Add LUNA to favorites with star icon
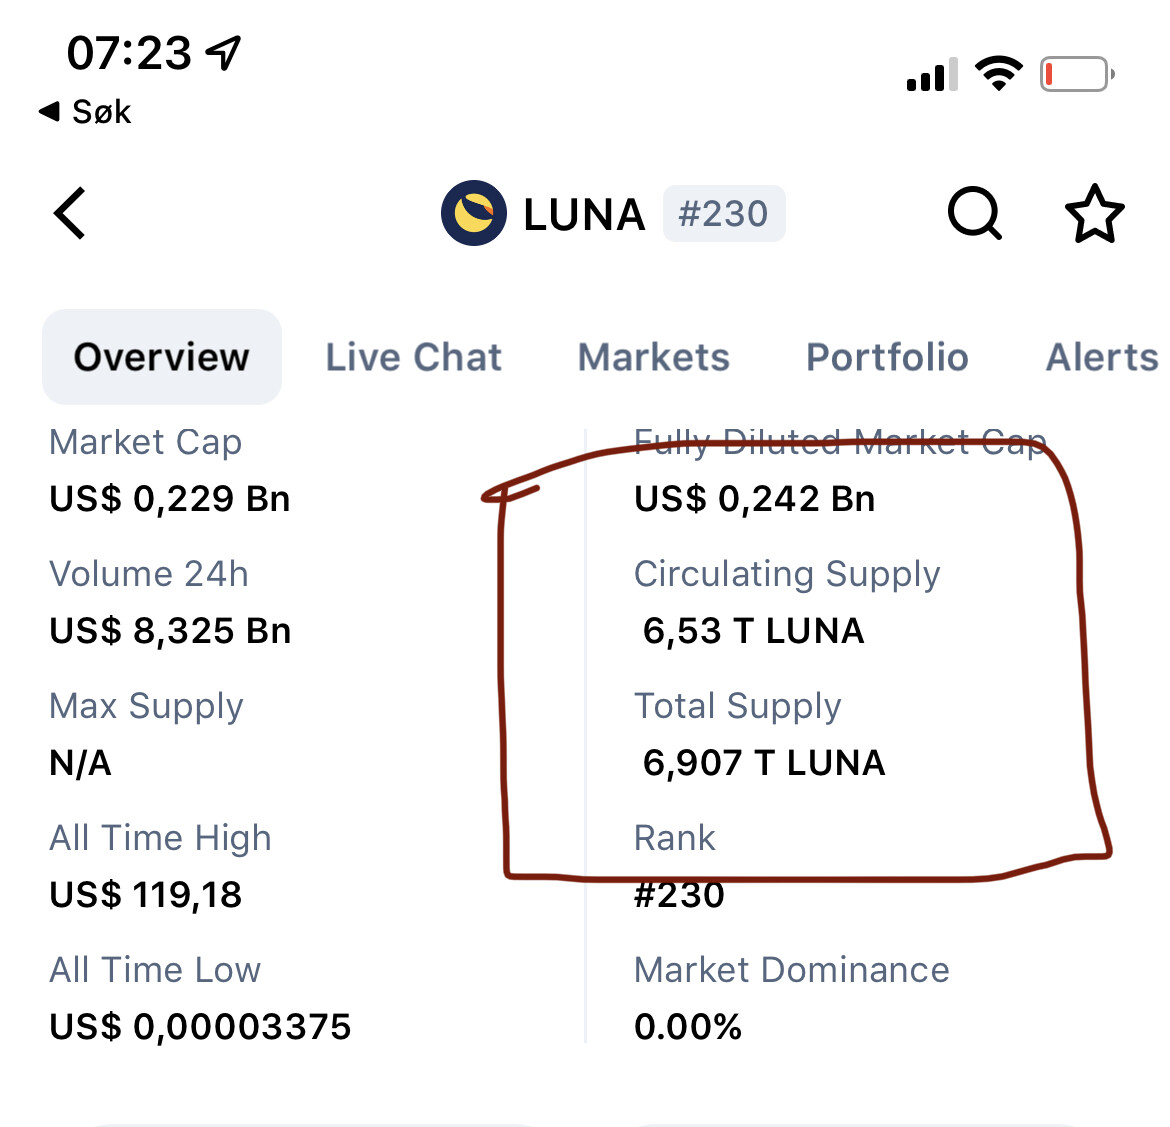 (x=1095, y=213)
